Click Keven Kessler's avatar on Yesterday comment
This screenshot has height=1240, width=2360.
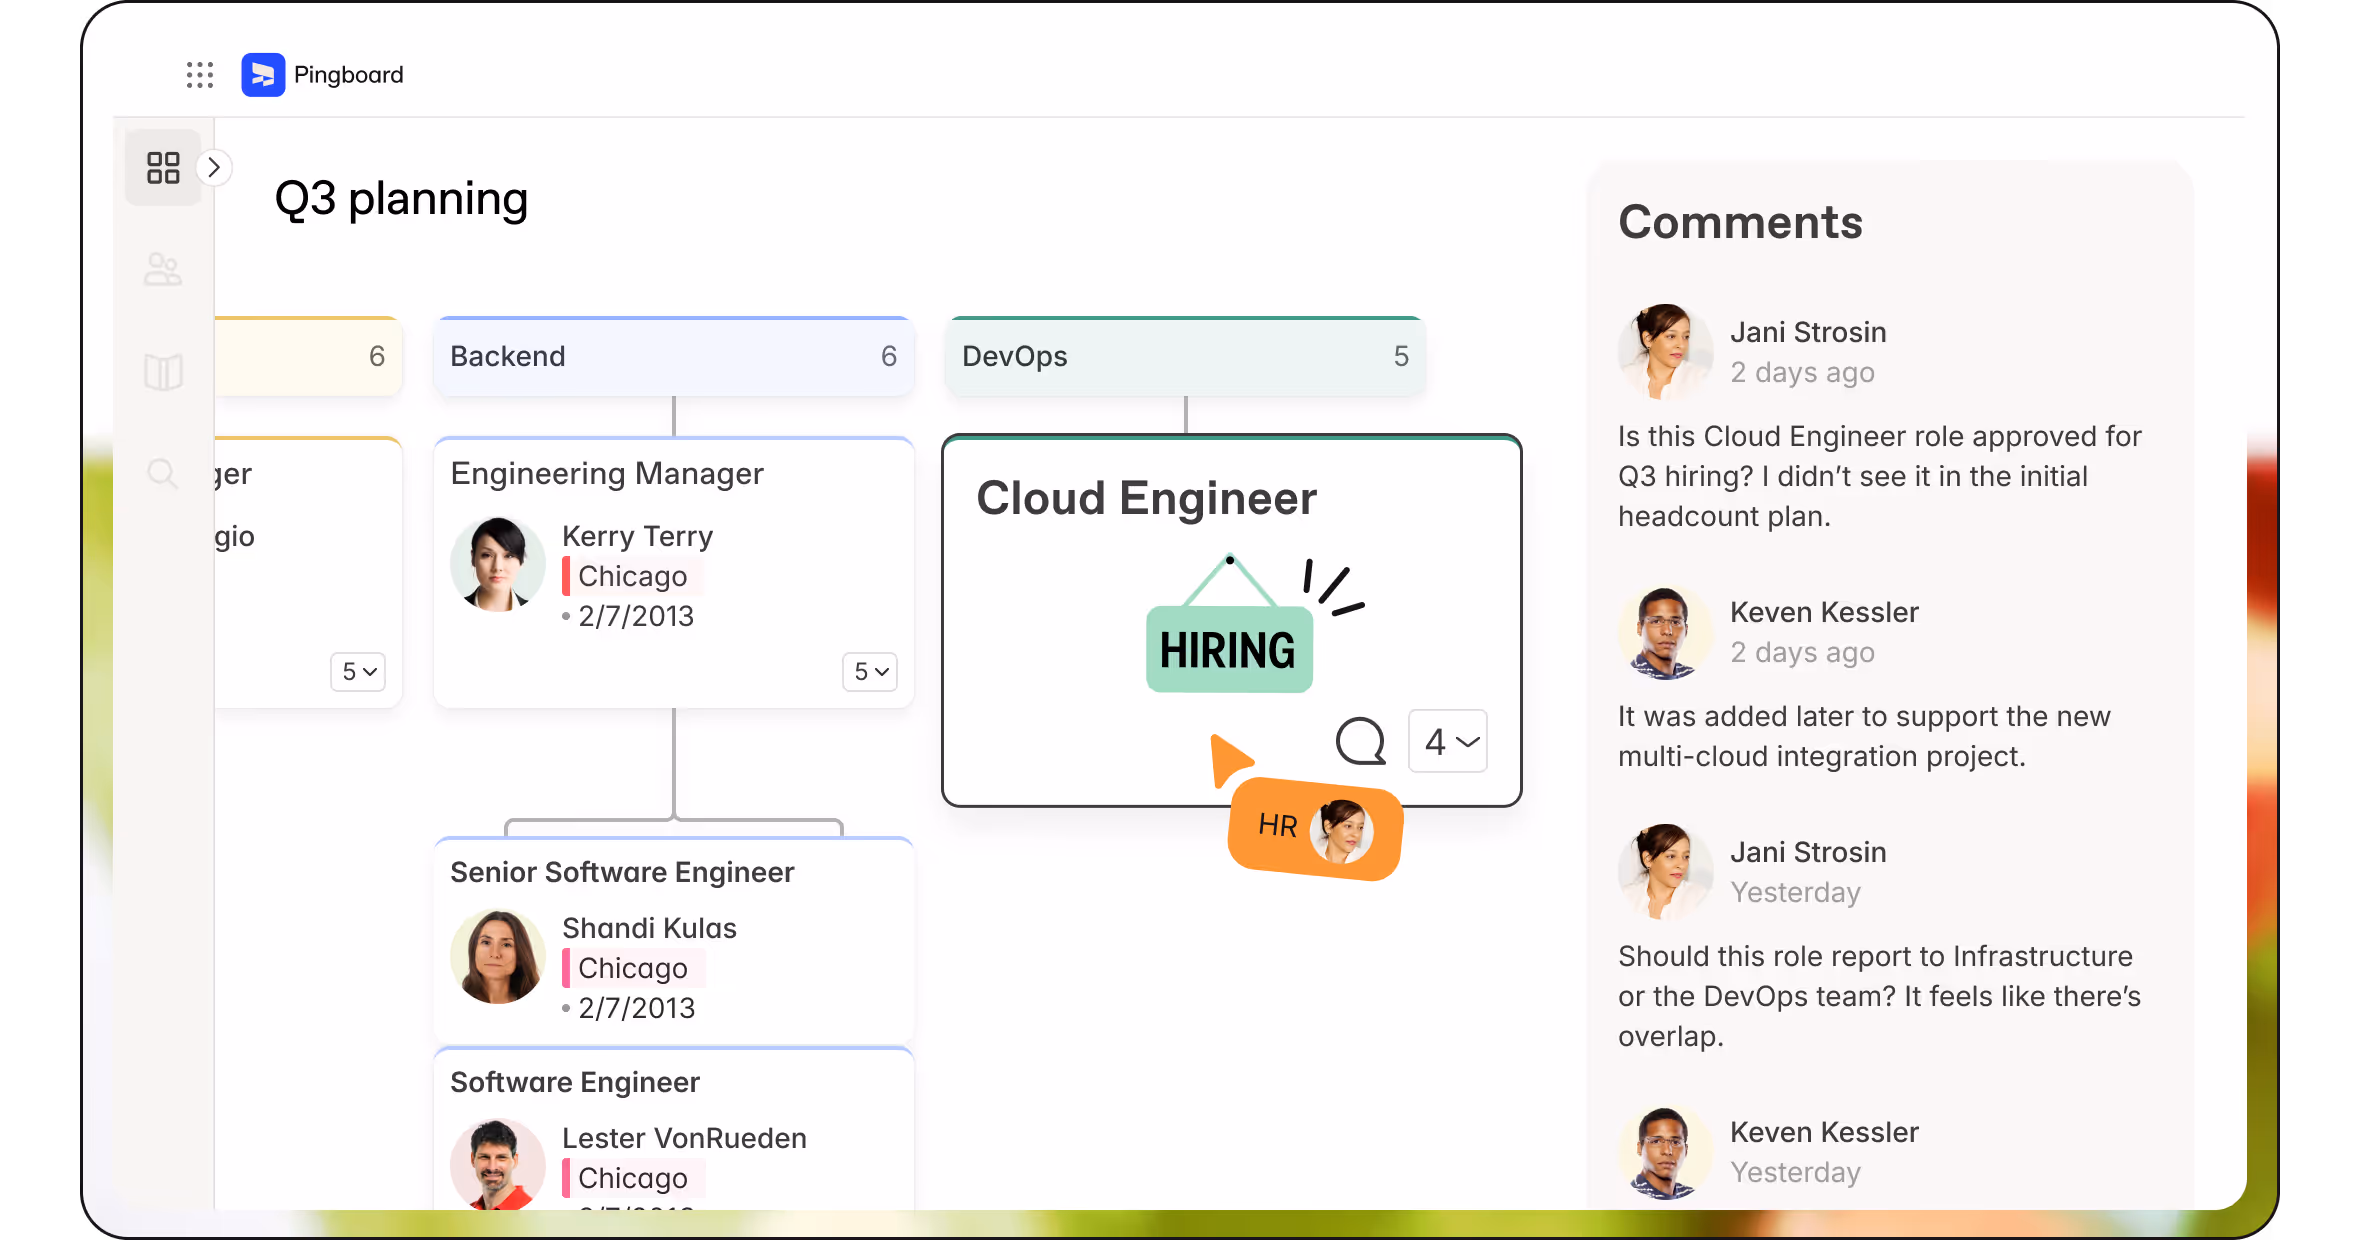click(x=1666, y=1152)
